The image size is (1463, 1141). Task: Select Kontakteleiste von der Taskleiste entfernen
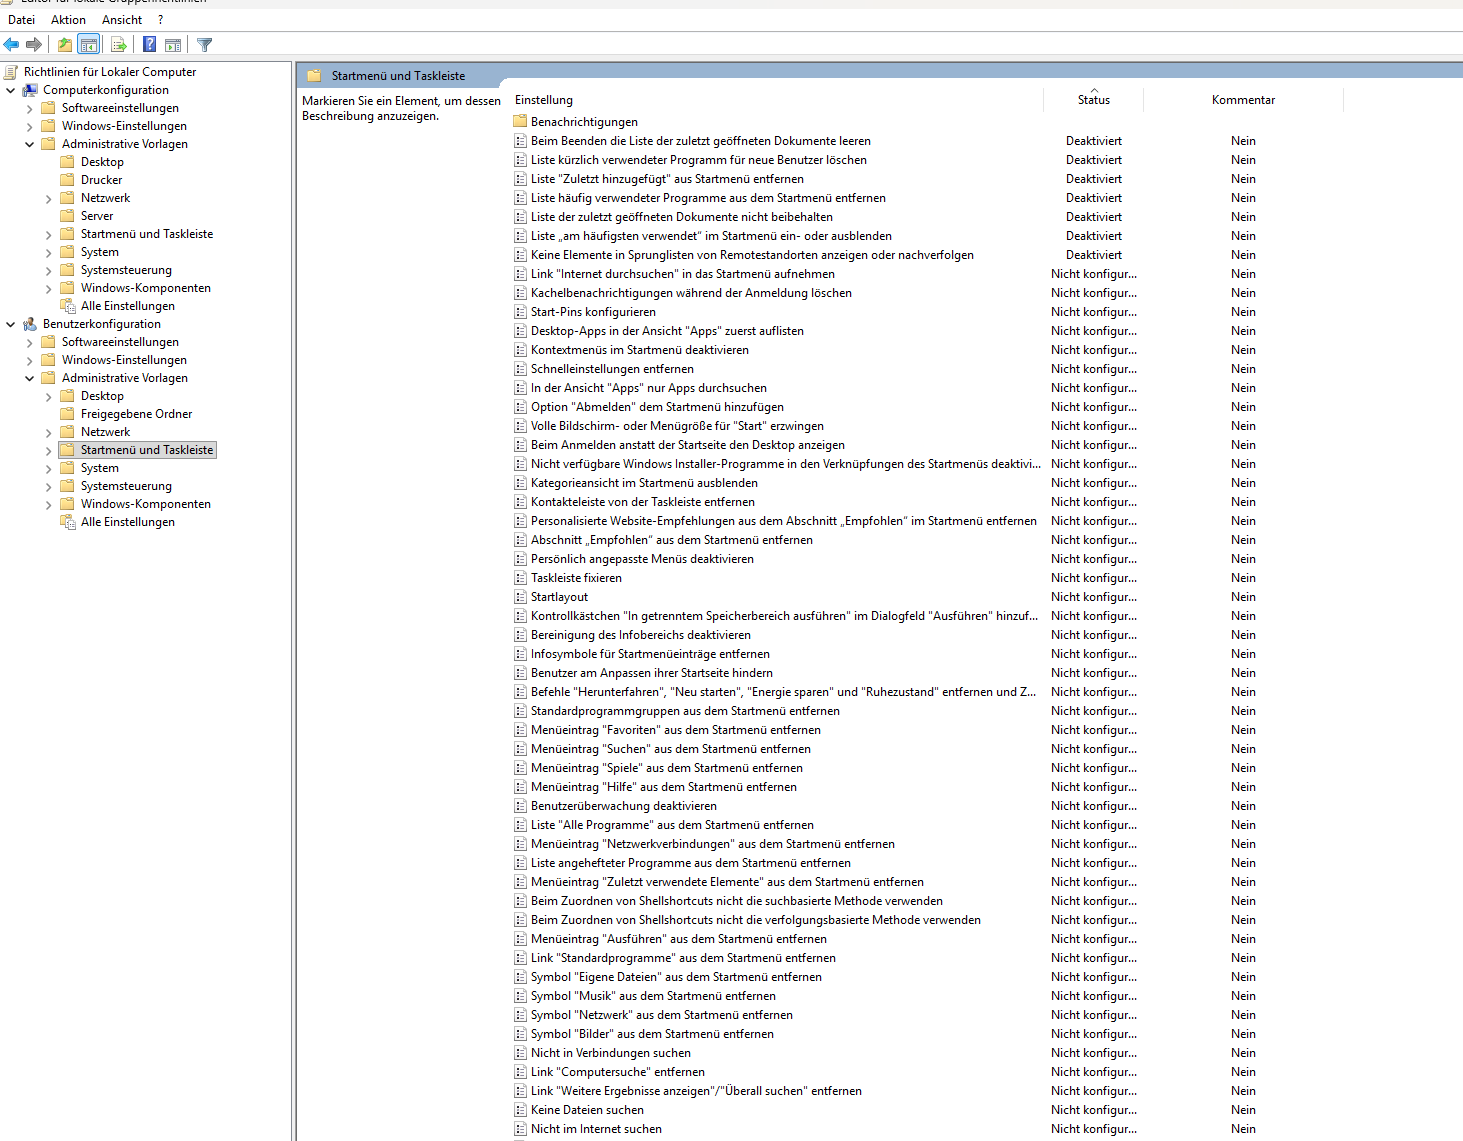point(642,502)
